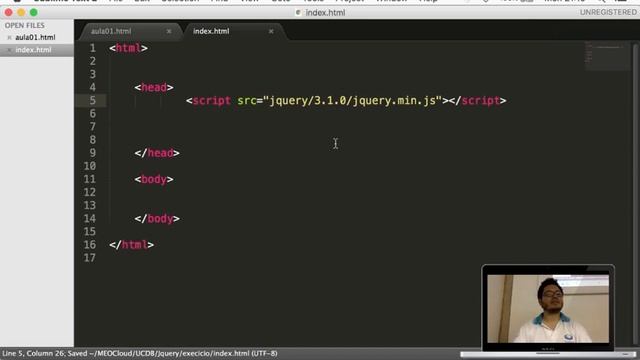Click line number 16 in the gutter

[90, 245]
